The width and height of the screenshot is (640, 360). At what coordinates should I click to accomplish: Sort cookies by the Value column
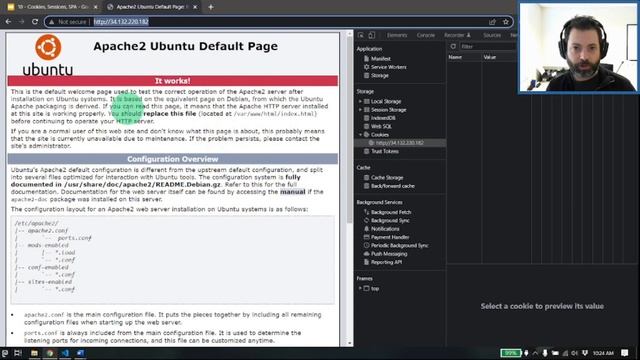coord(499,57)
